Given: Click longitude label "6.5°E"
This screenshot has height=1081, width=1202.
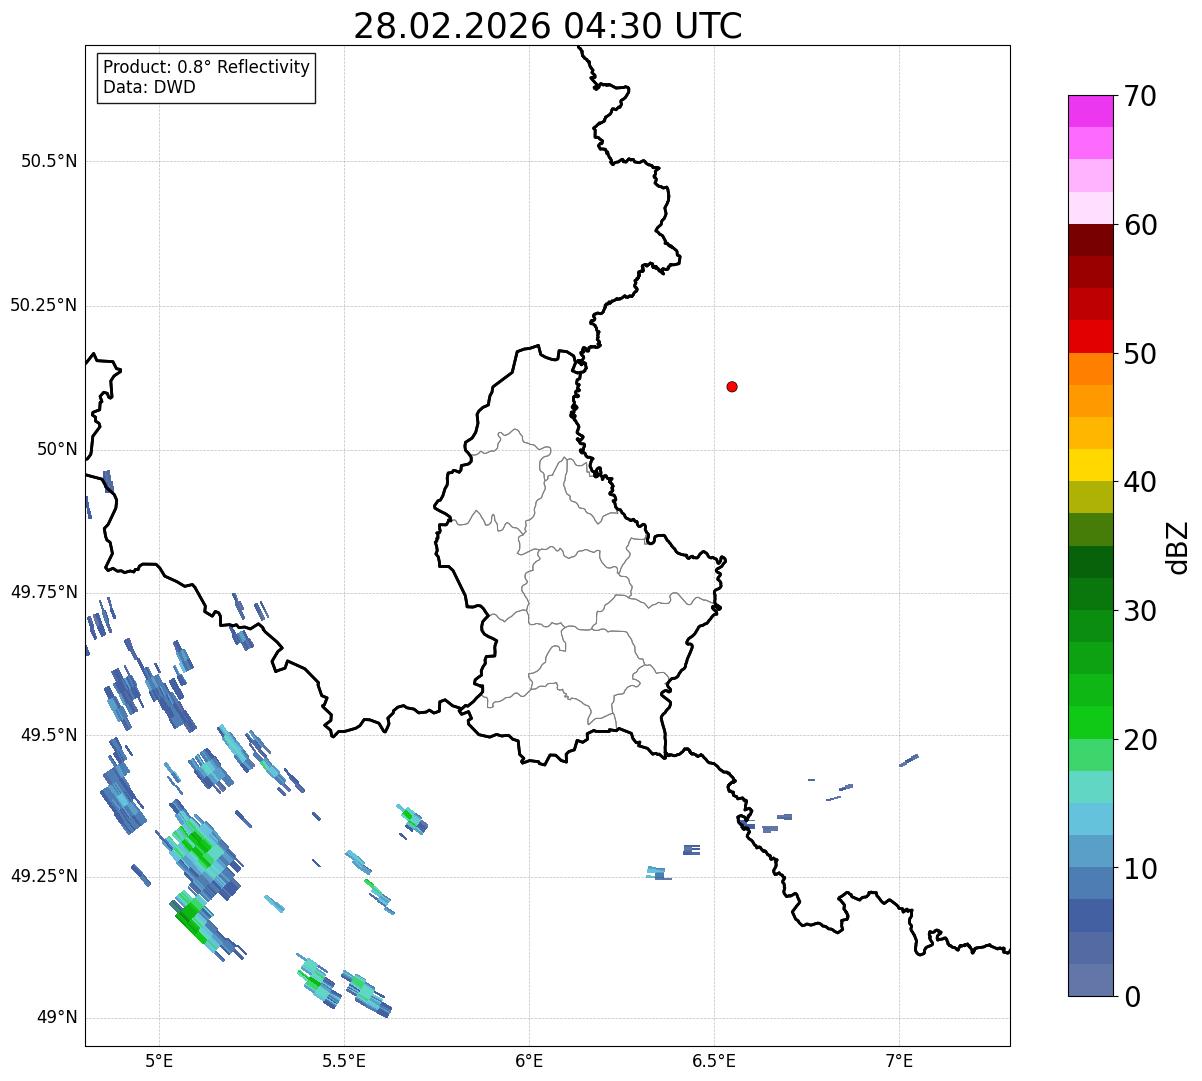Looking at the screenshot, I should tap(714, 1060).
